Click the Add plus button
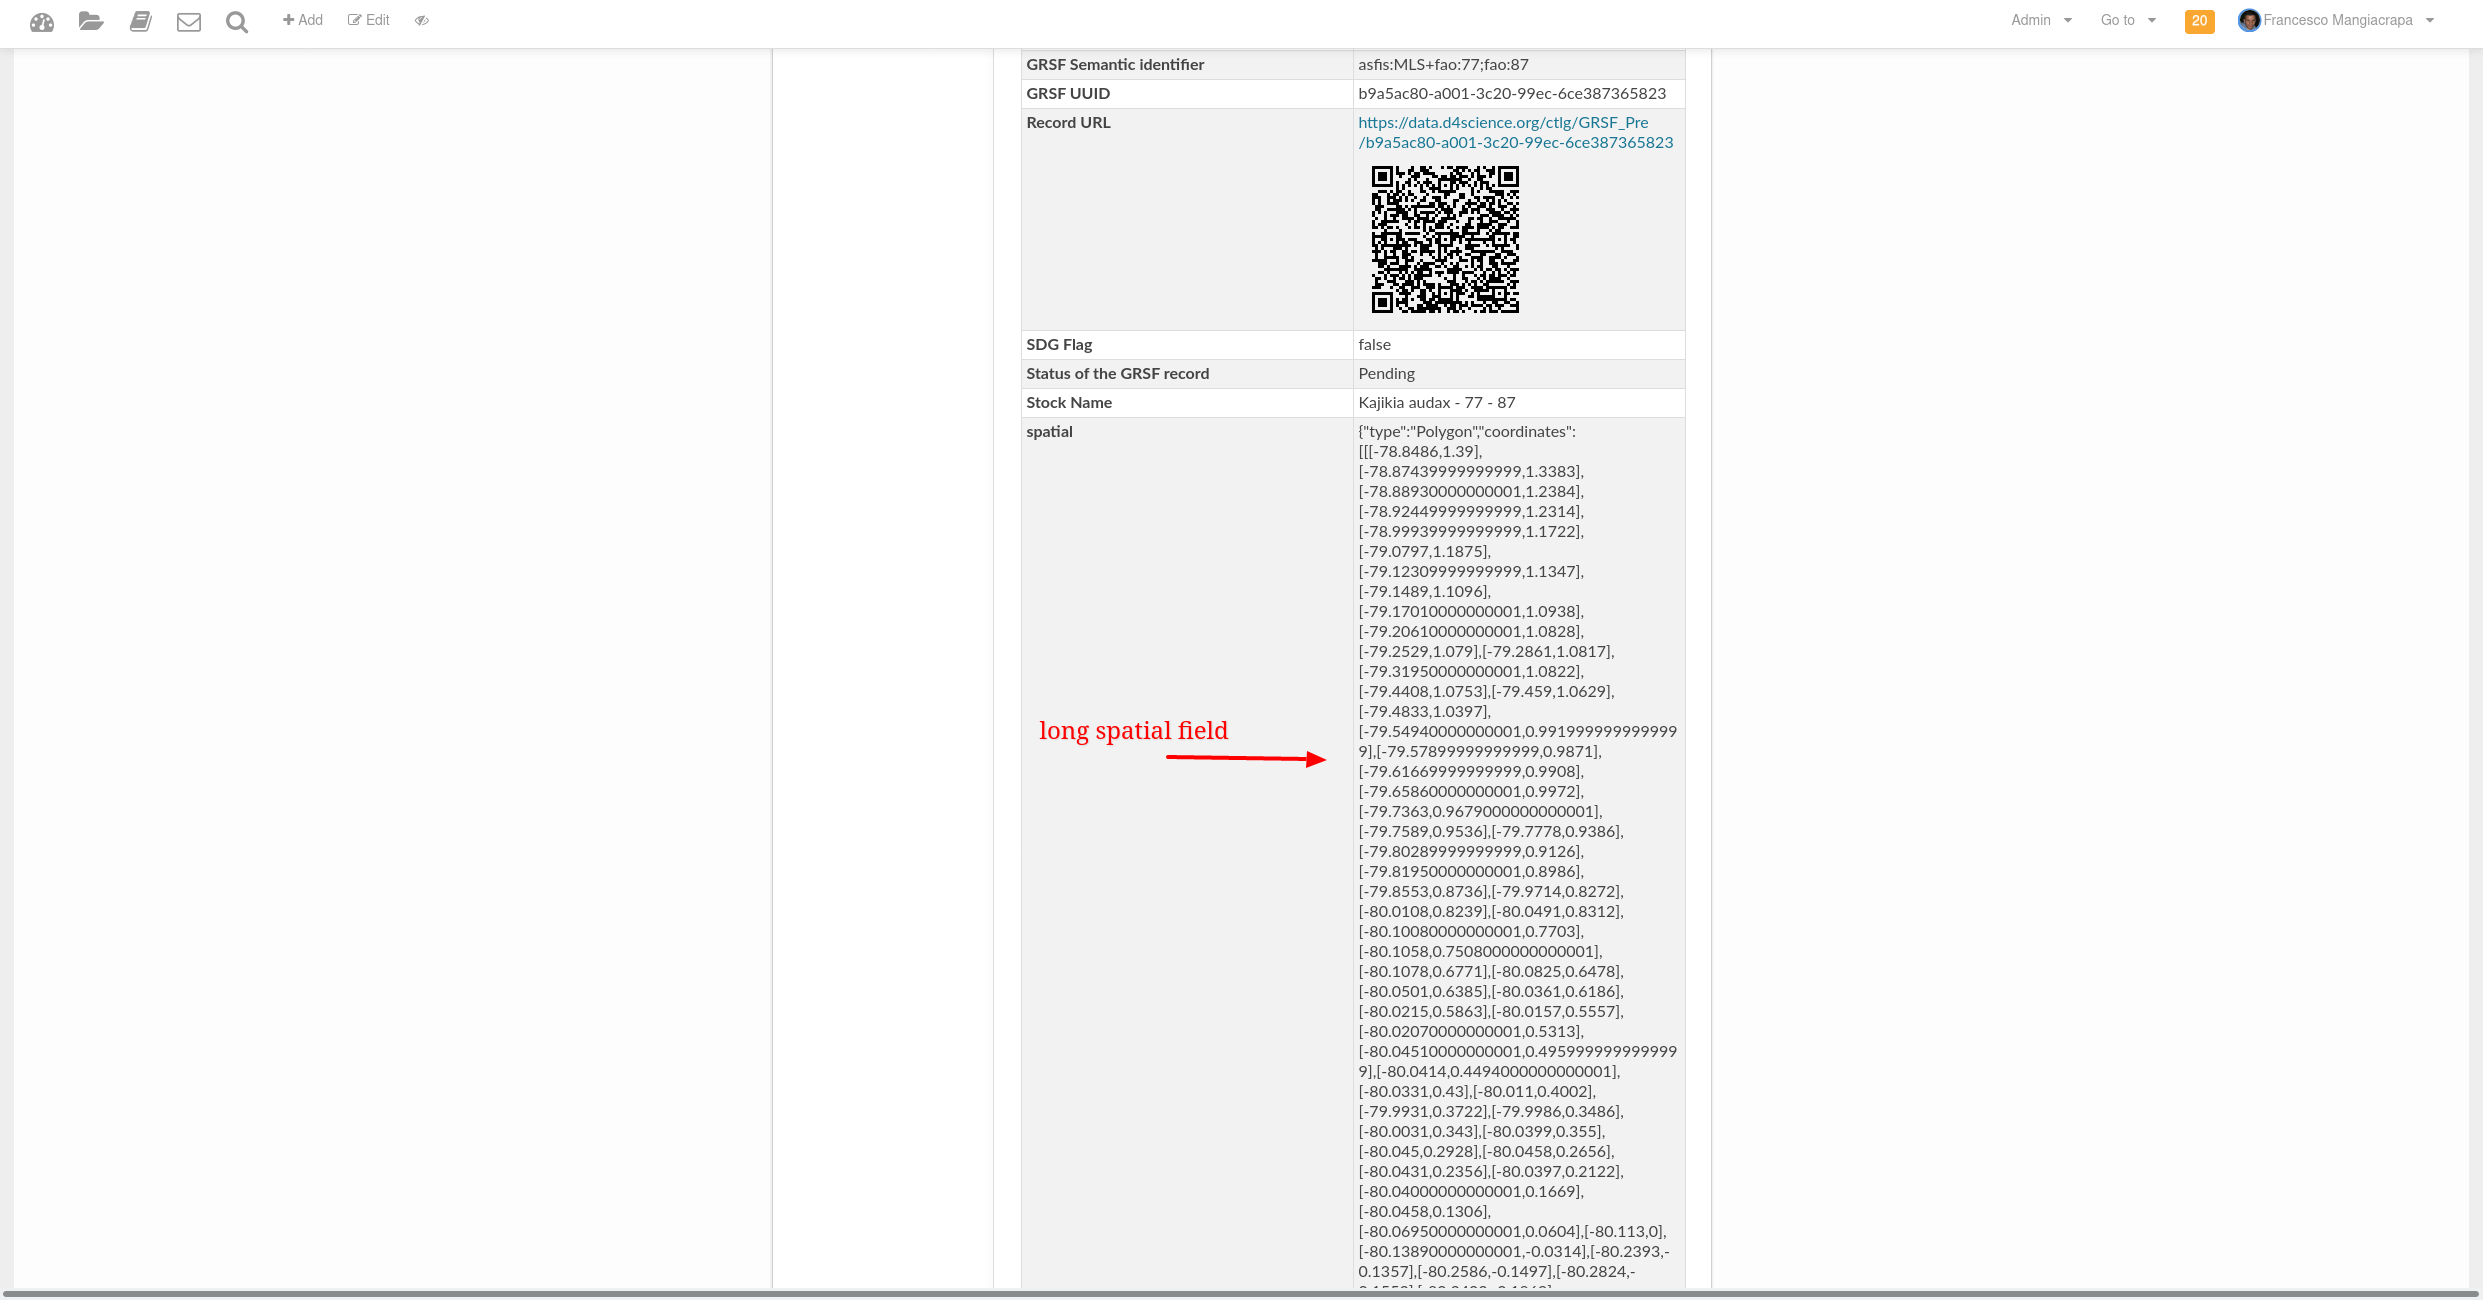The height and width of the screenshot is (1300, 2483). point(303,20)
